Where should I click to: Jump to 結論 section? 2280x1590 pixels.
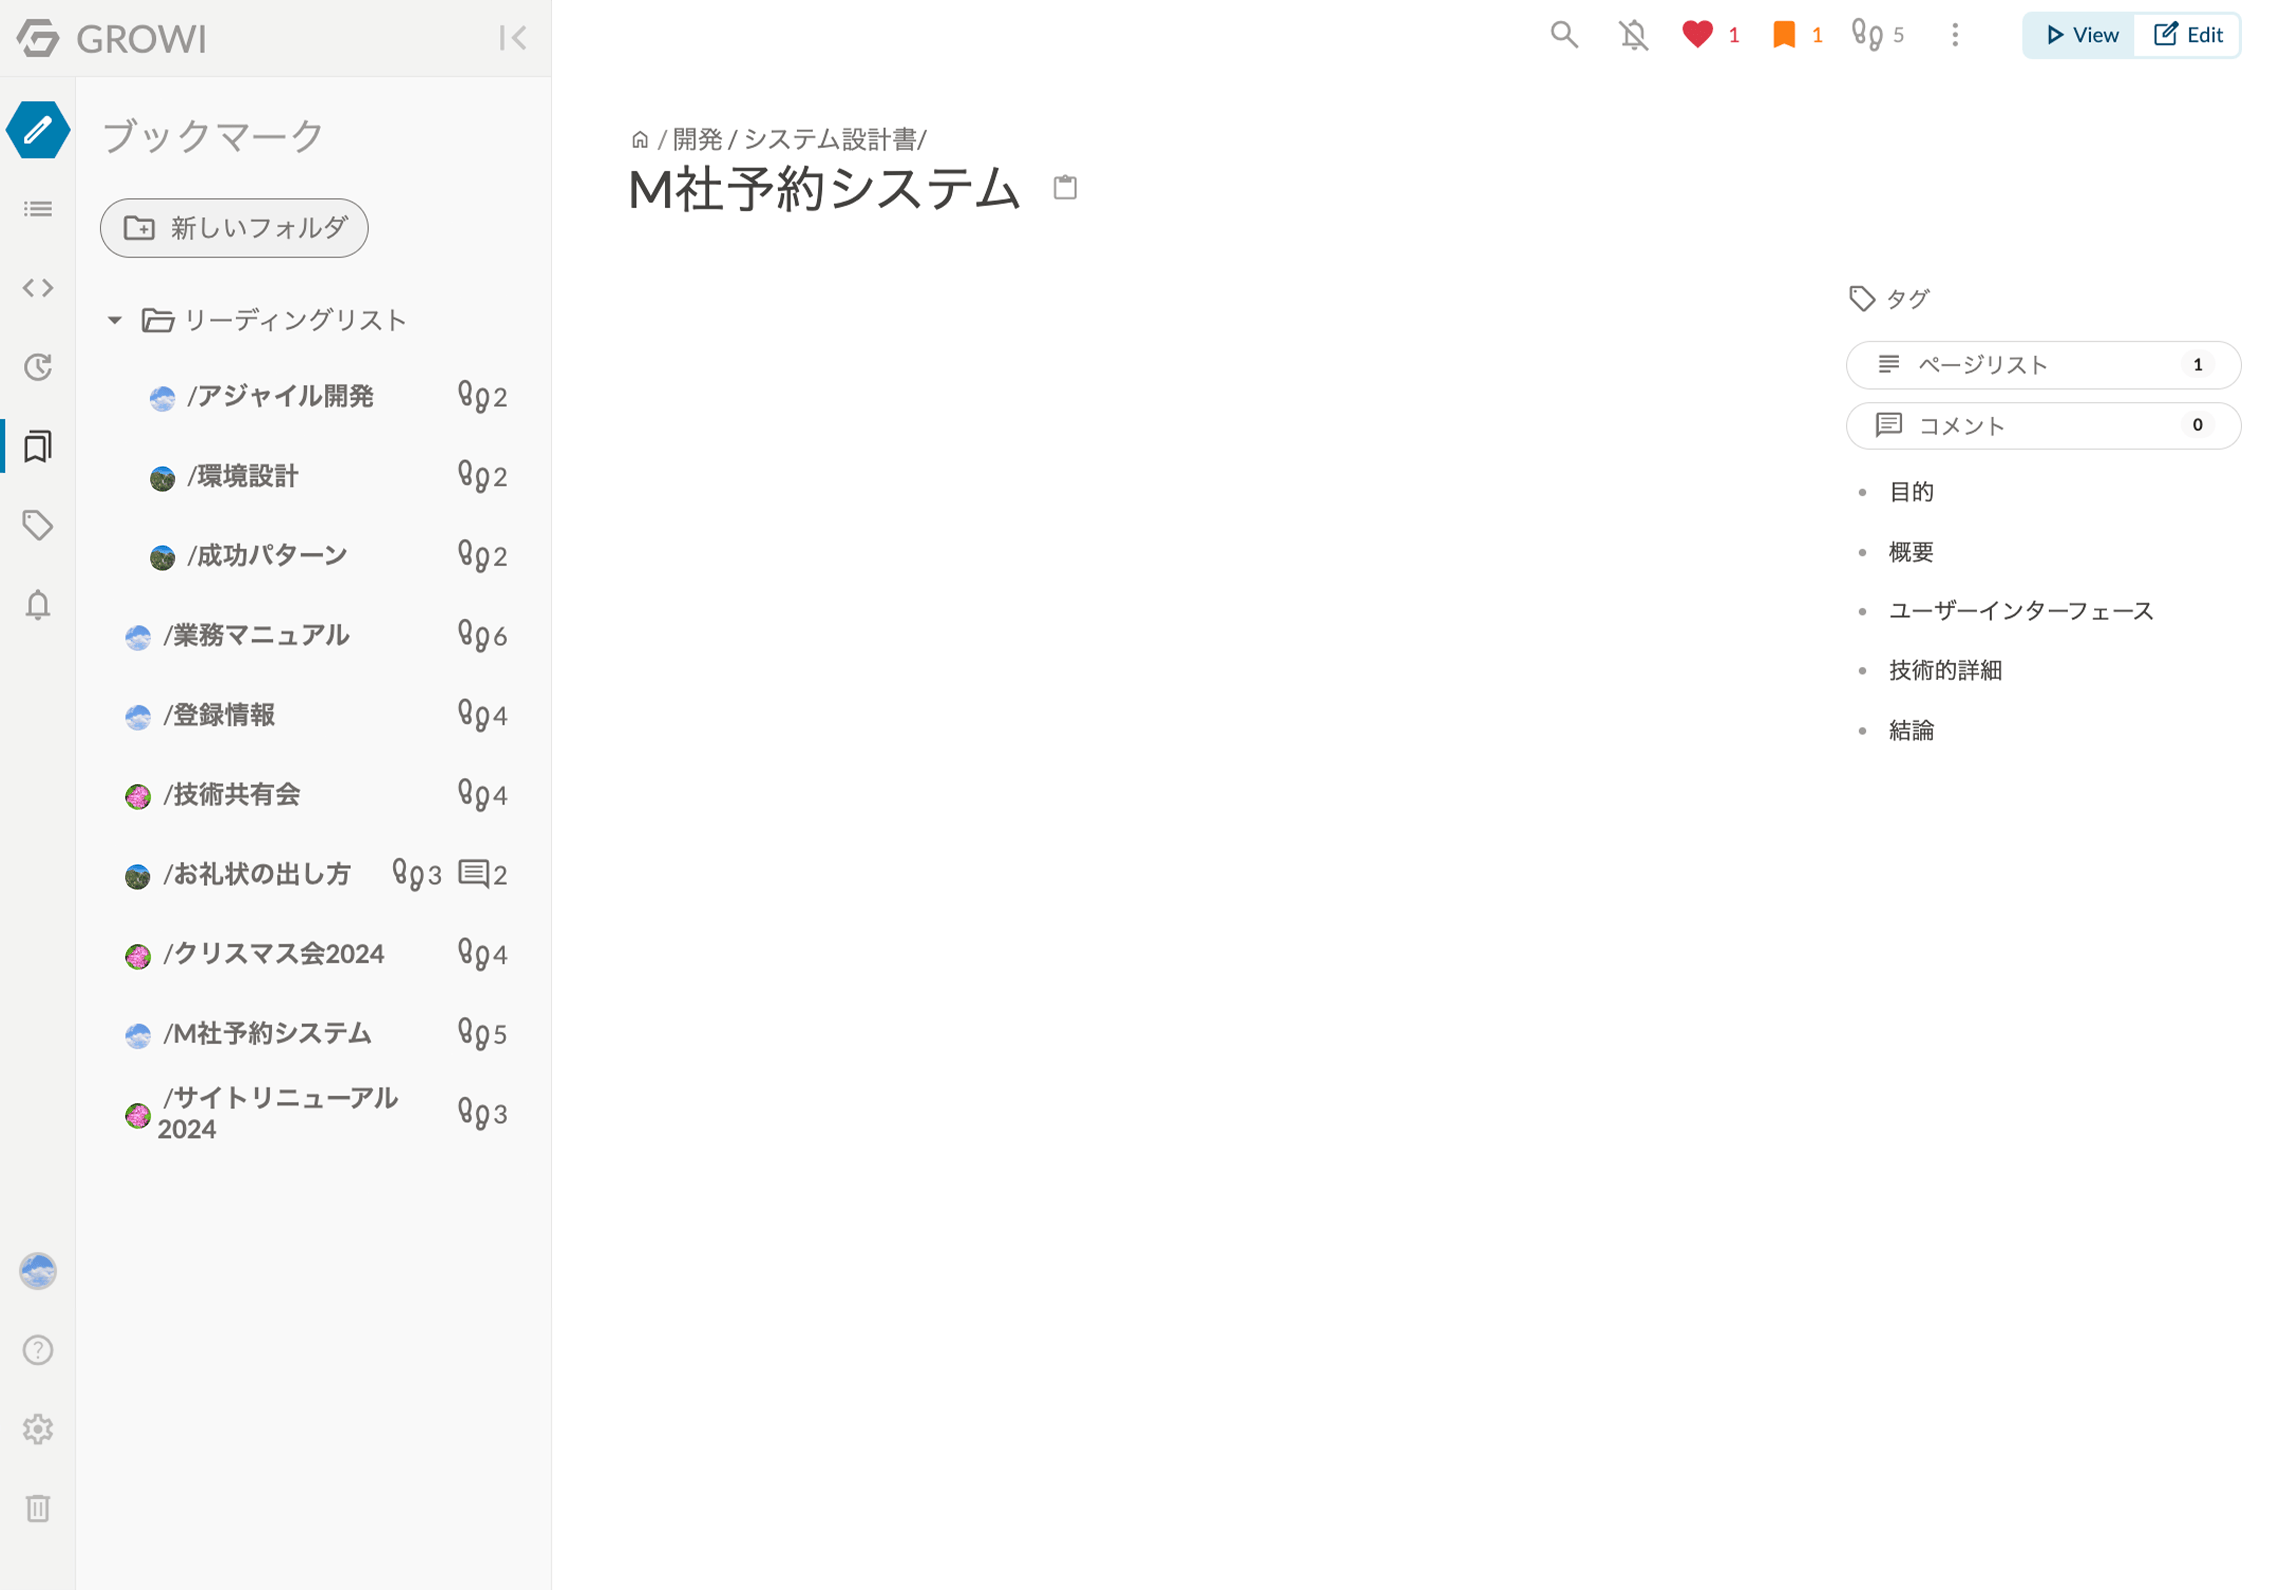point(1910,731)
